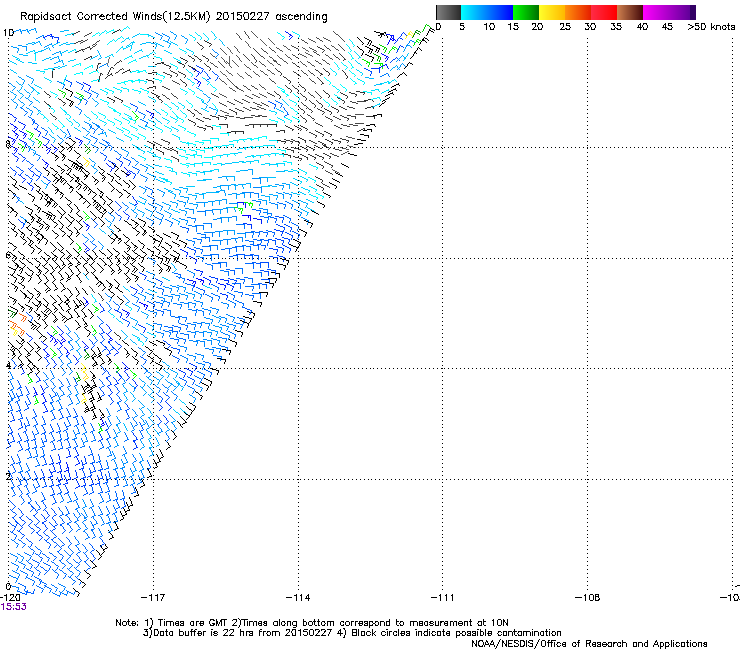Click the gray 0-5 knots color segment
740x650 pixels.
click(448, 12)
